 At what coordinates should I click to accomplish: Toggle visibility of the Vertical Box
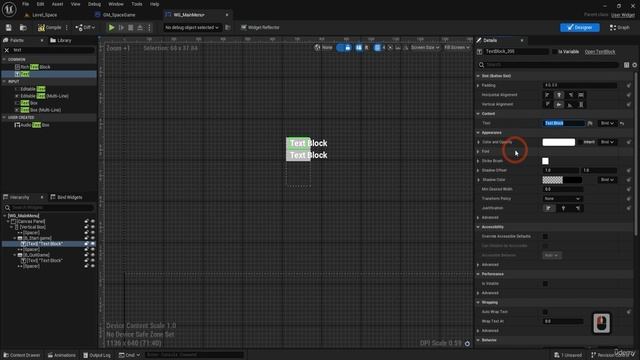coord(93,227)
